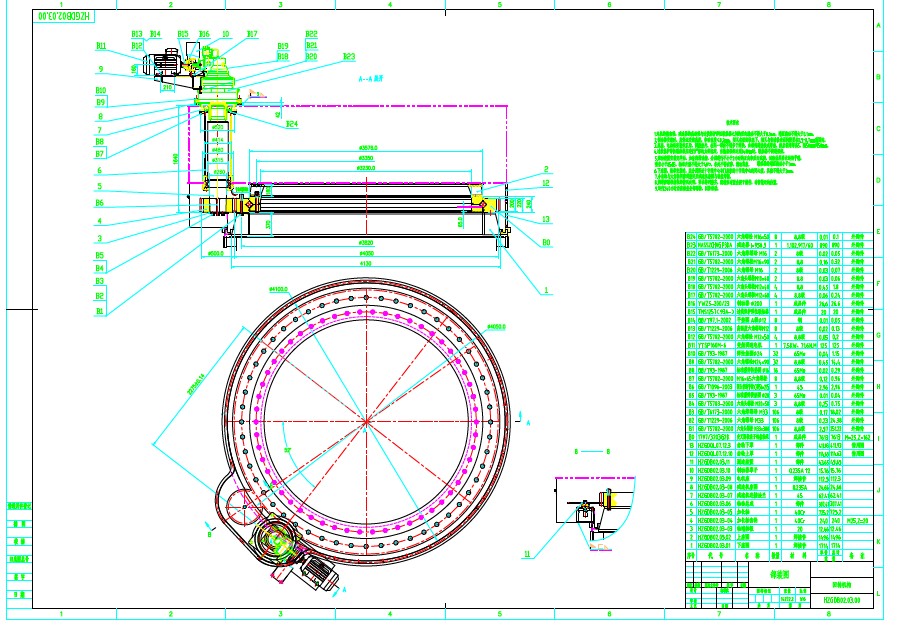Click the B1 callout at the list bottom
Viewport: 898px width, 632px height.
click(100, 311)
